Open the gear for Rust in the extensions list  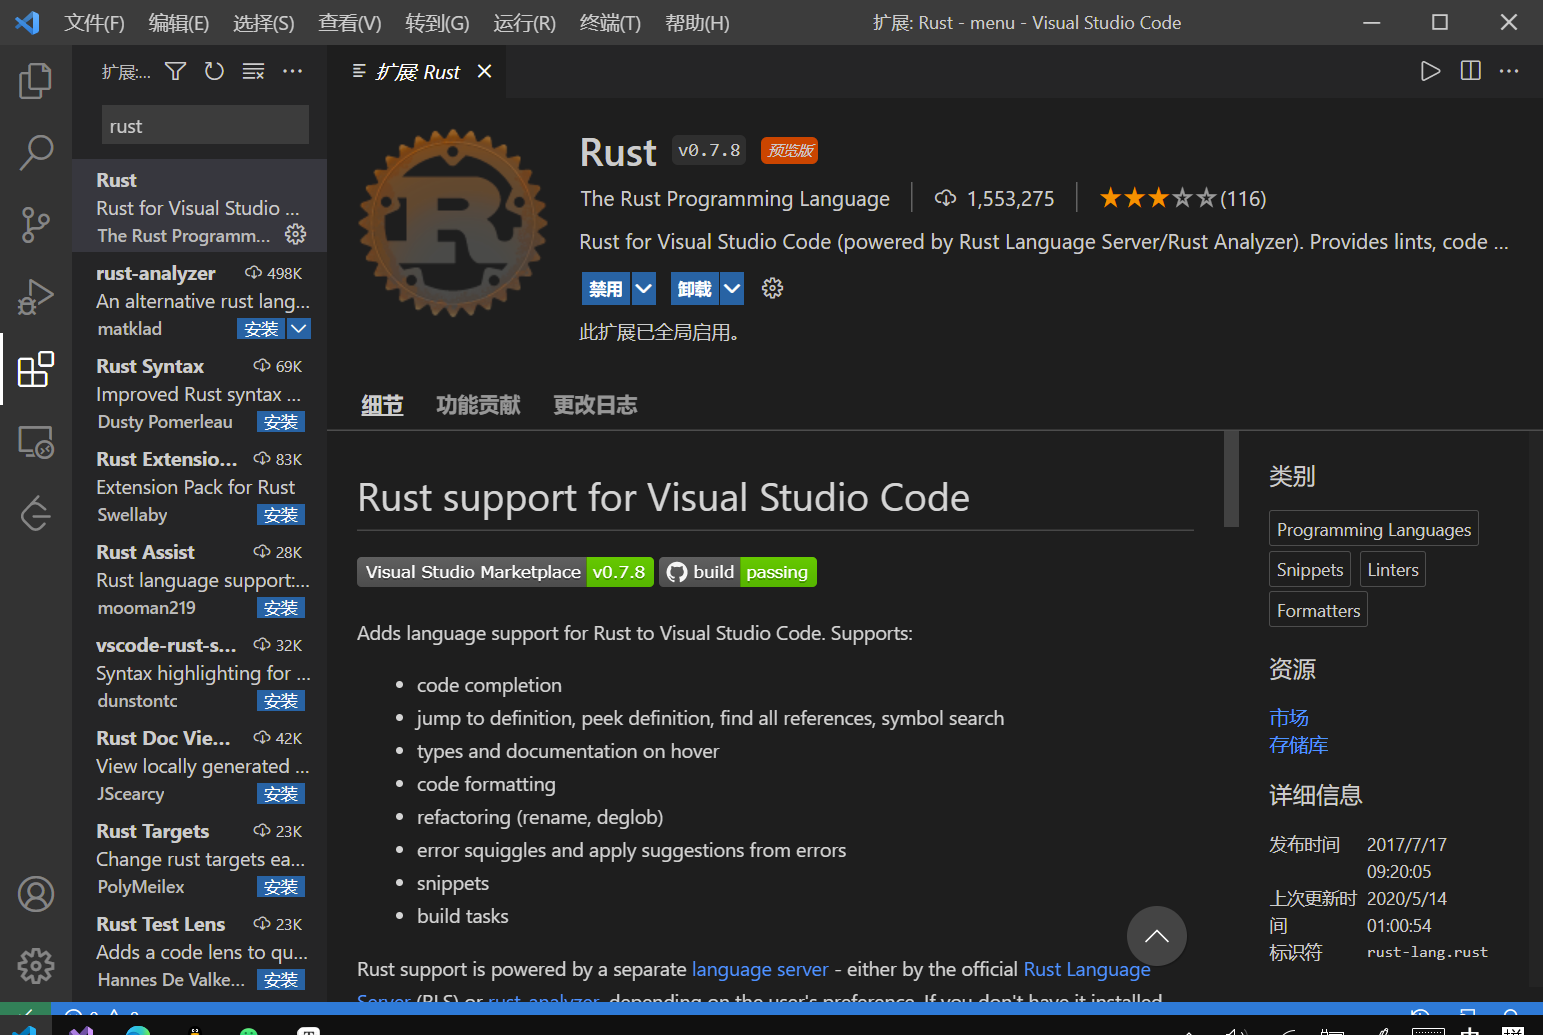coord(296,234)
